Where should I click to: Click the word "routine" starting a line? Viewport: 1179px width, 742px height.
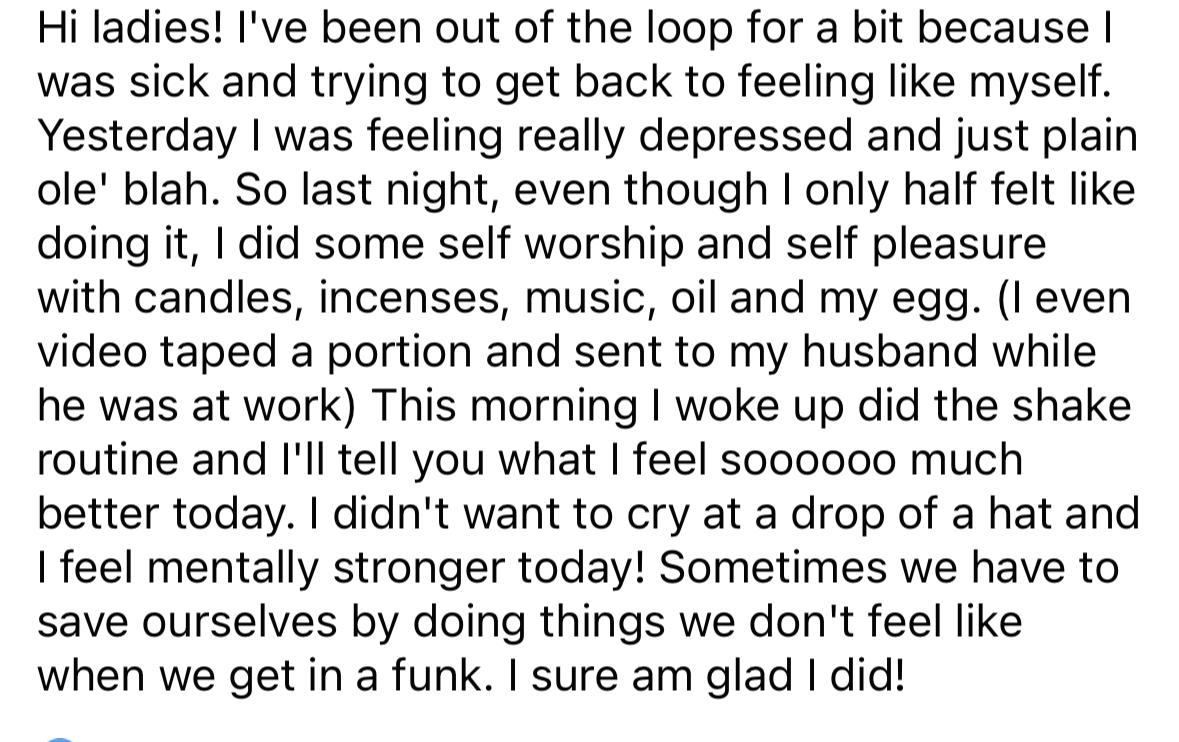(x=108, y=461)
